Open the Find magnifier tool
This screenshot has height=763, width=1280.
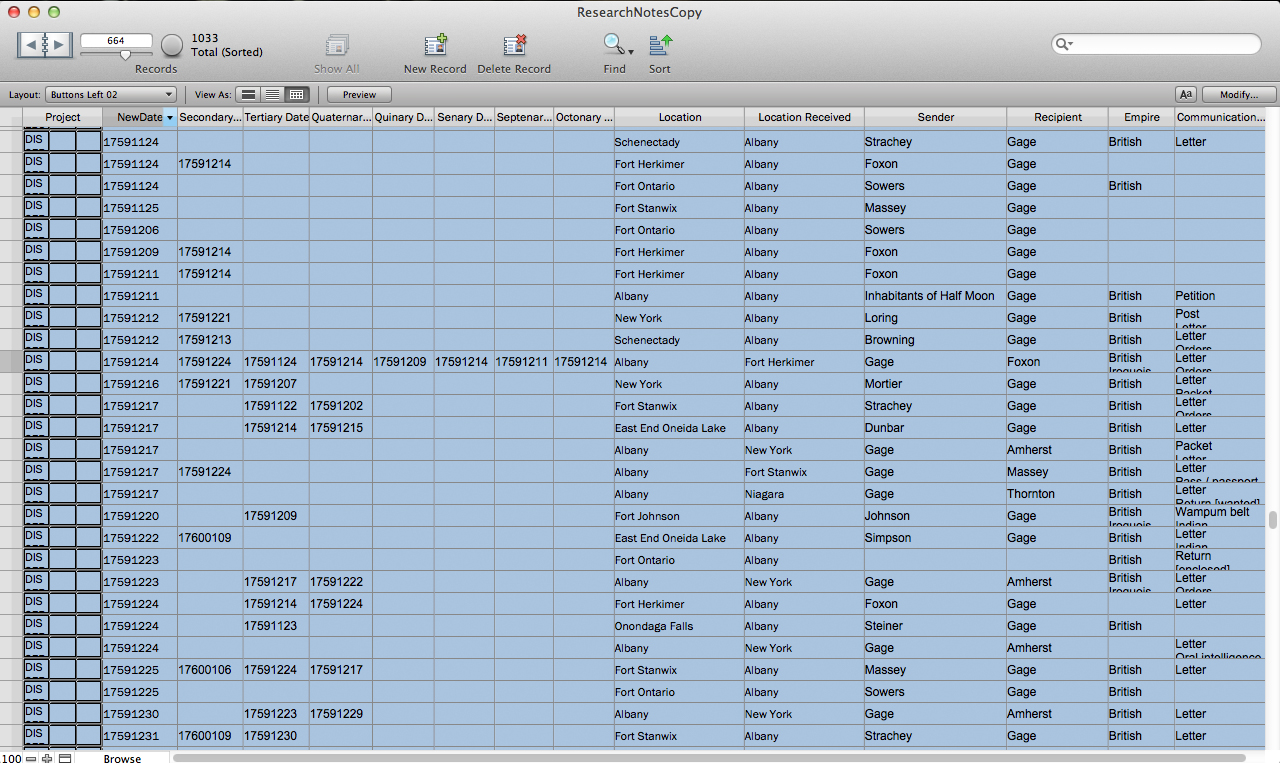(x=612, y=45)
